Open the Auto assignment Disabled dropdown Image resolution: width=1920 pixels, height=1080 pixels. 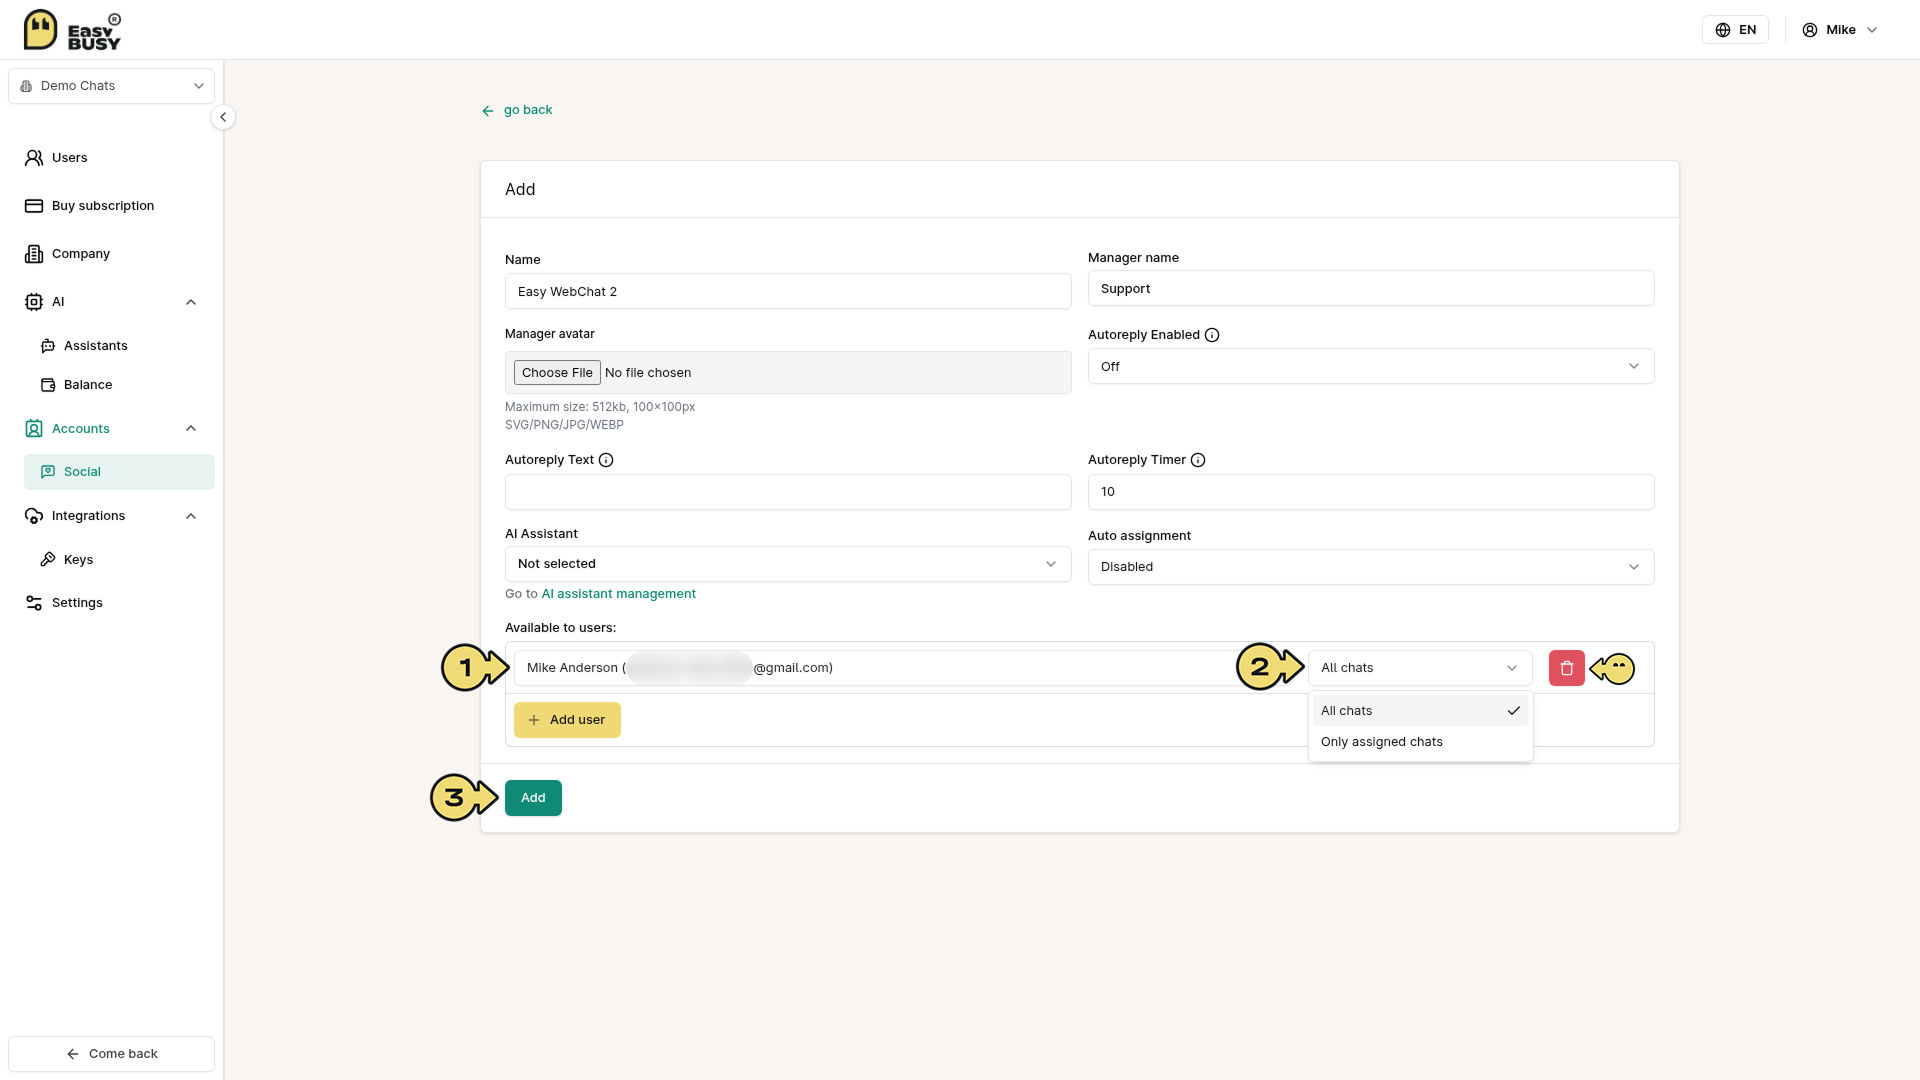click(x=1371, y=567)
